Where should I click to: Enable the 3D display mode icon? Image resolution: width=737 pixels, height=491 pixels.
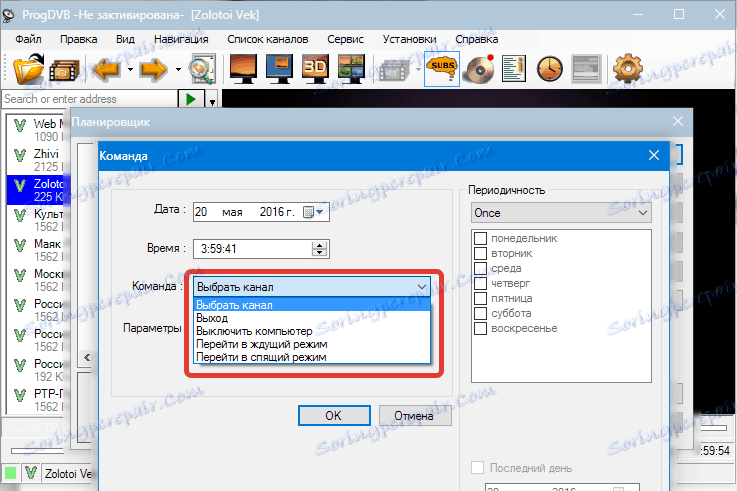(x=315, y=69)
